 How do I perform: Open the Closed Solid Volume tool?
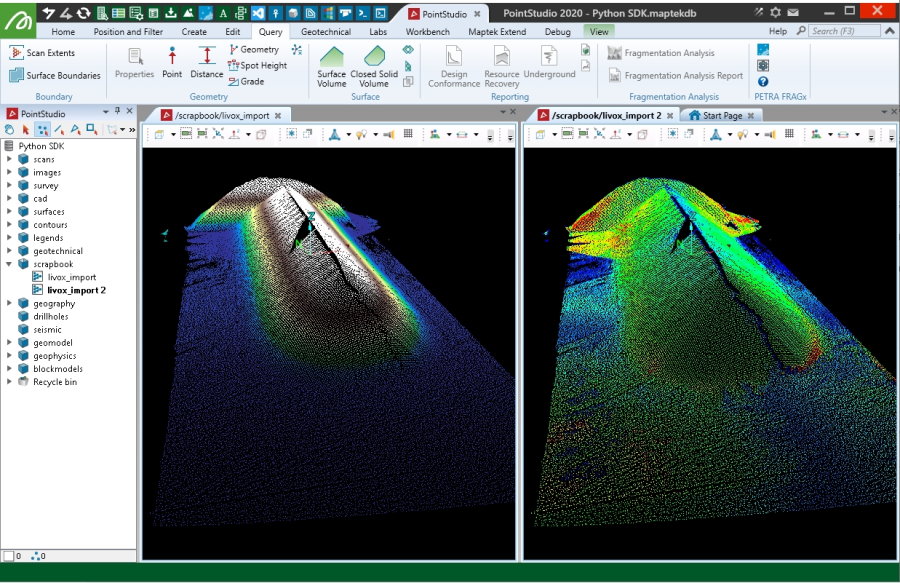click(374, 67)
